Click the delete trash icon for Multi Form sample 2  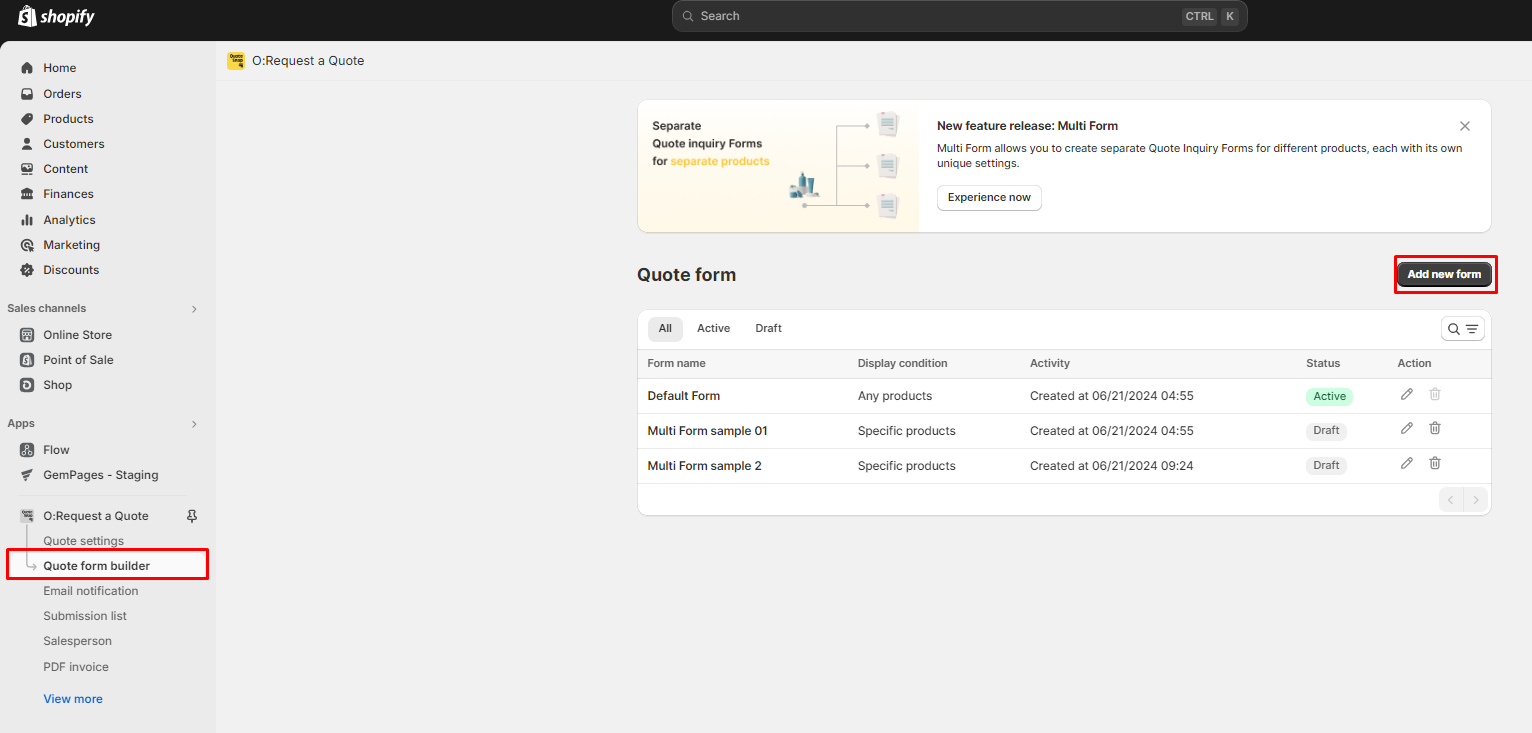tap(1435, 463)
